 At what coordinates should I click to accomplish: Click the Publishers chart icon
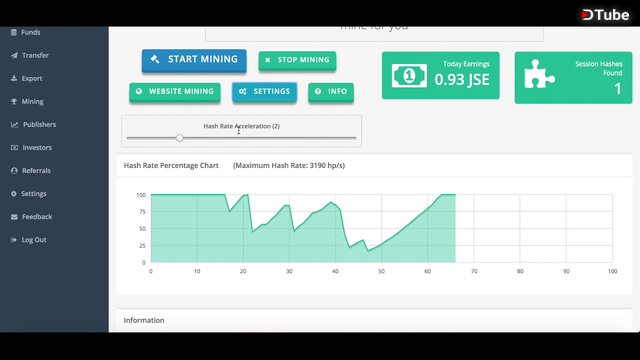[15, 124]
